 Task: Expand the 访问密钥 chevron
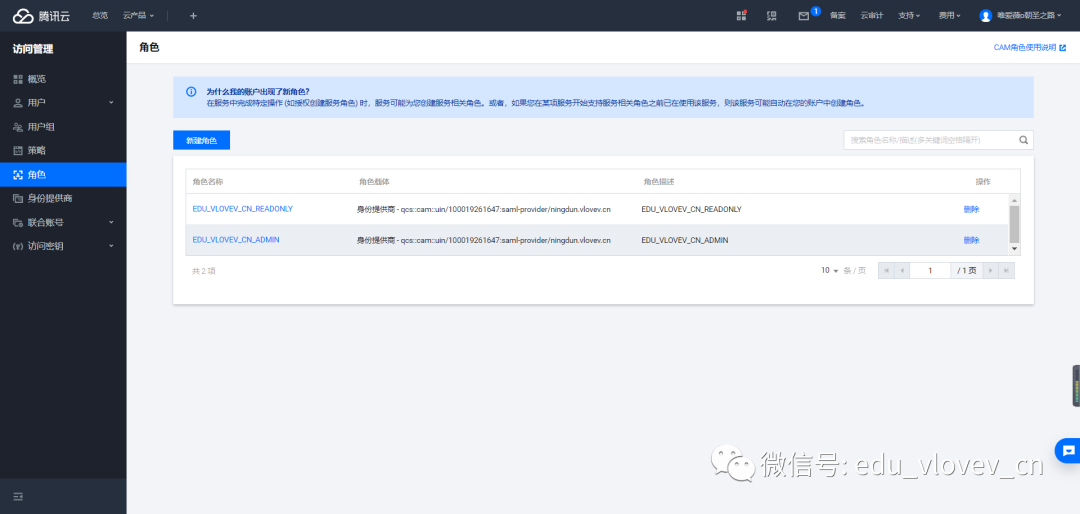coord(111,246)
